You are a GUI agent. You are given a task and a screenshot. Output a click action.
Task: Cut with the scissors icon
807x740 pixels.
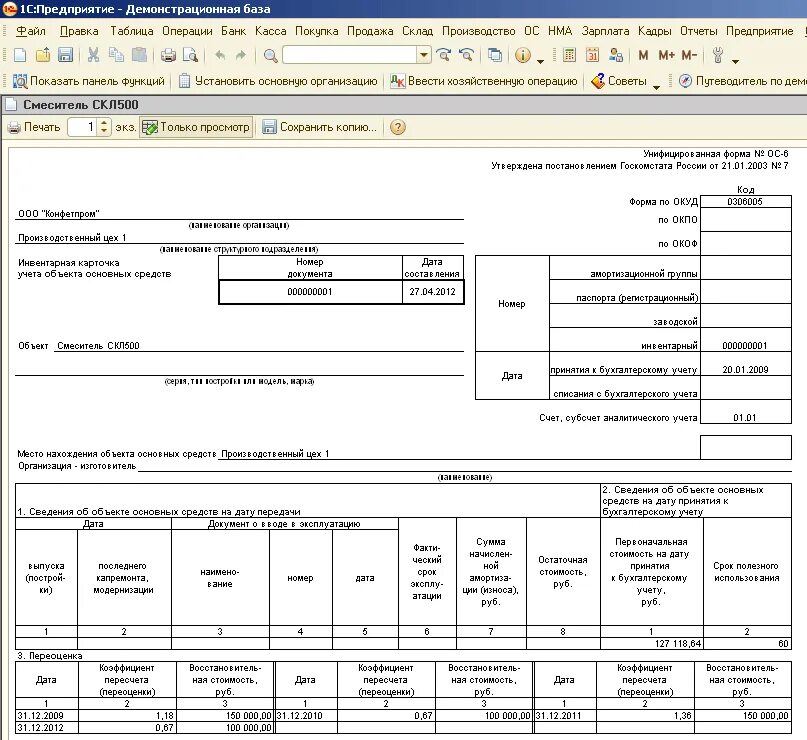(93, 55)
